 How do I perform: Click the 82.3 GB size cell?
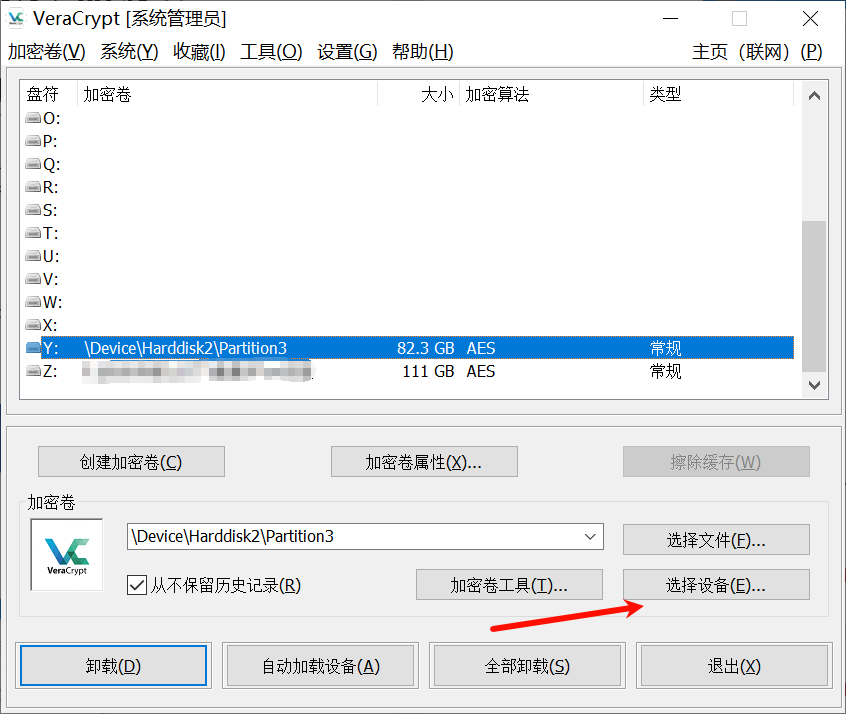coord(425,348)
